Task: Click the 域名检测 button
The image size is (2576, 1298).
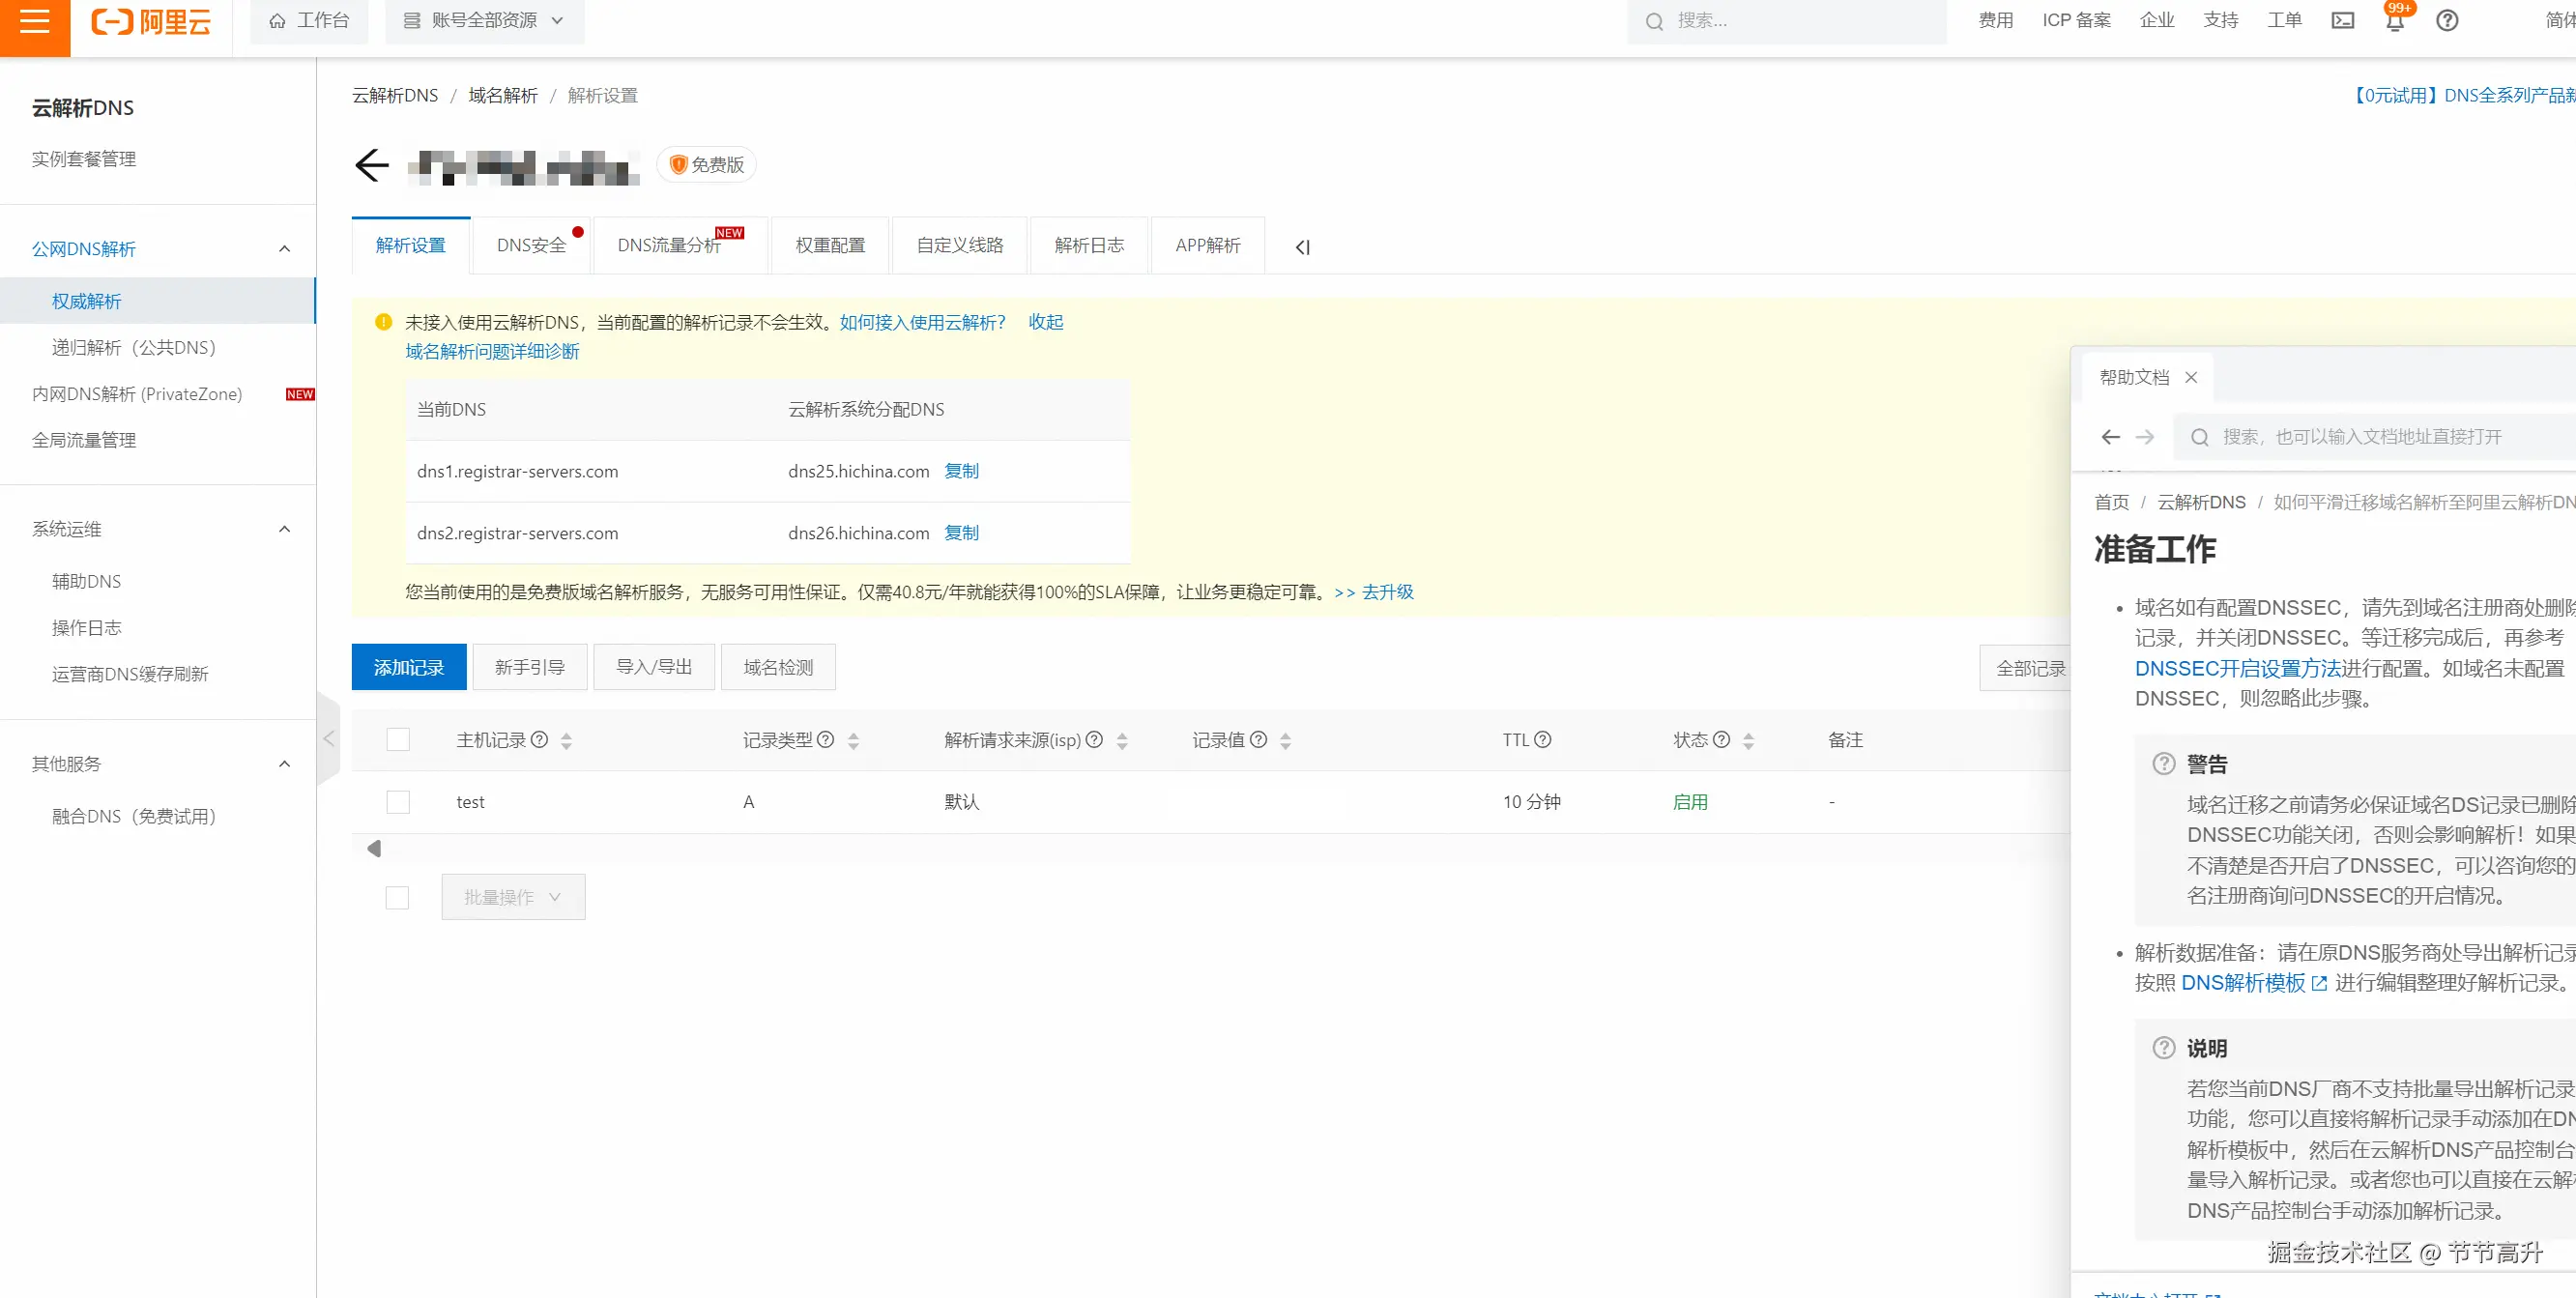Action: [778, 667]
